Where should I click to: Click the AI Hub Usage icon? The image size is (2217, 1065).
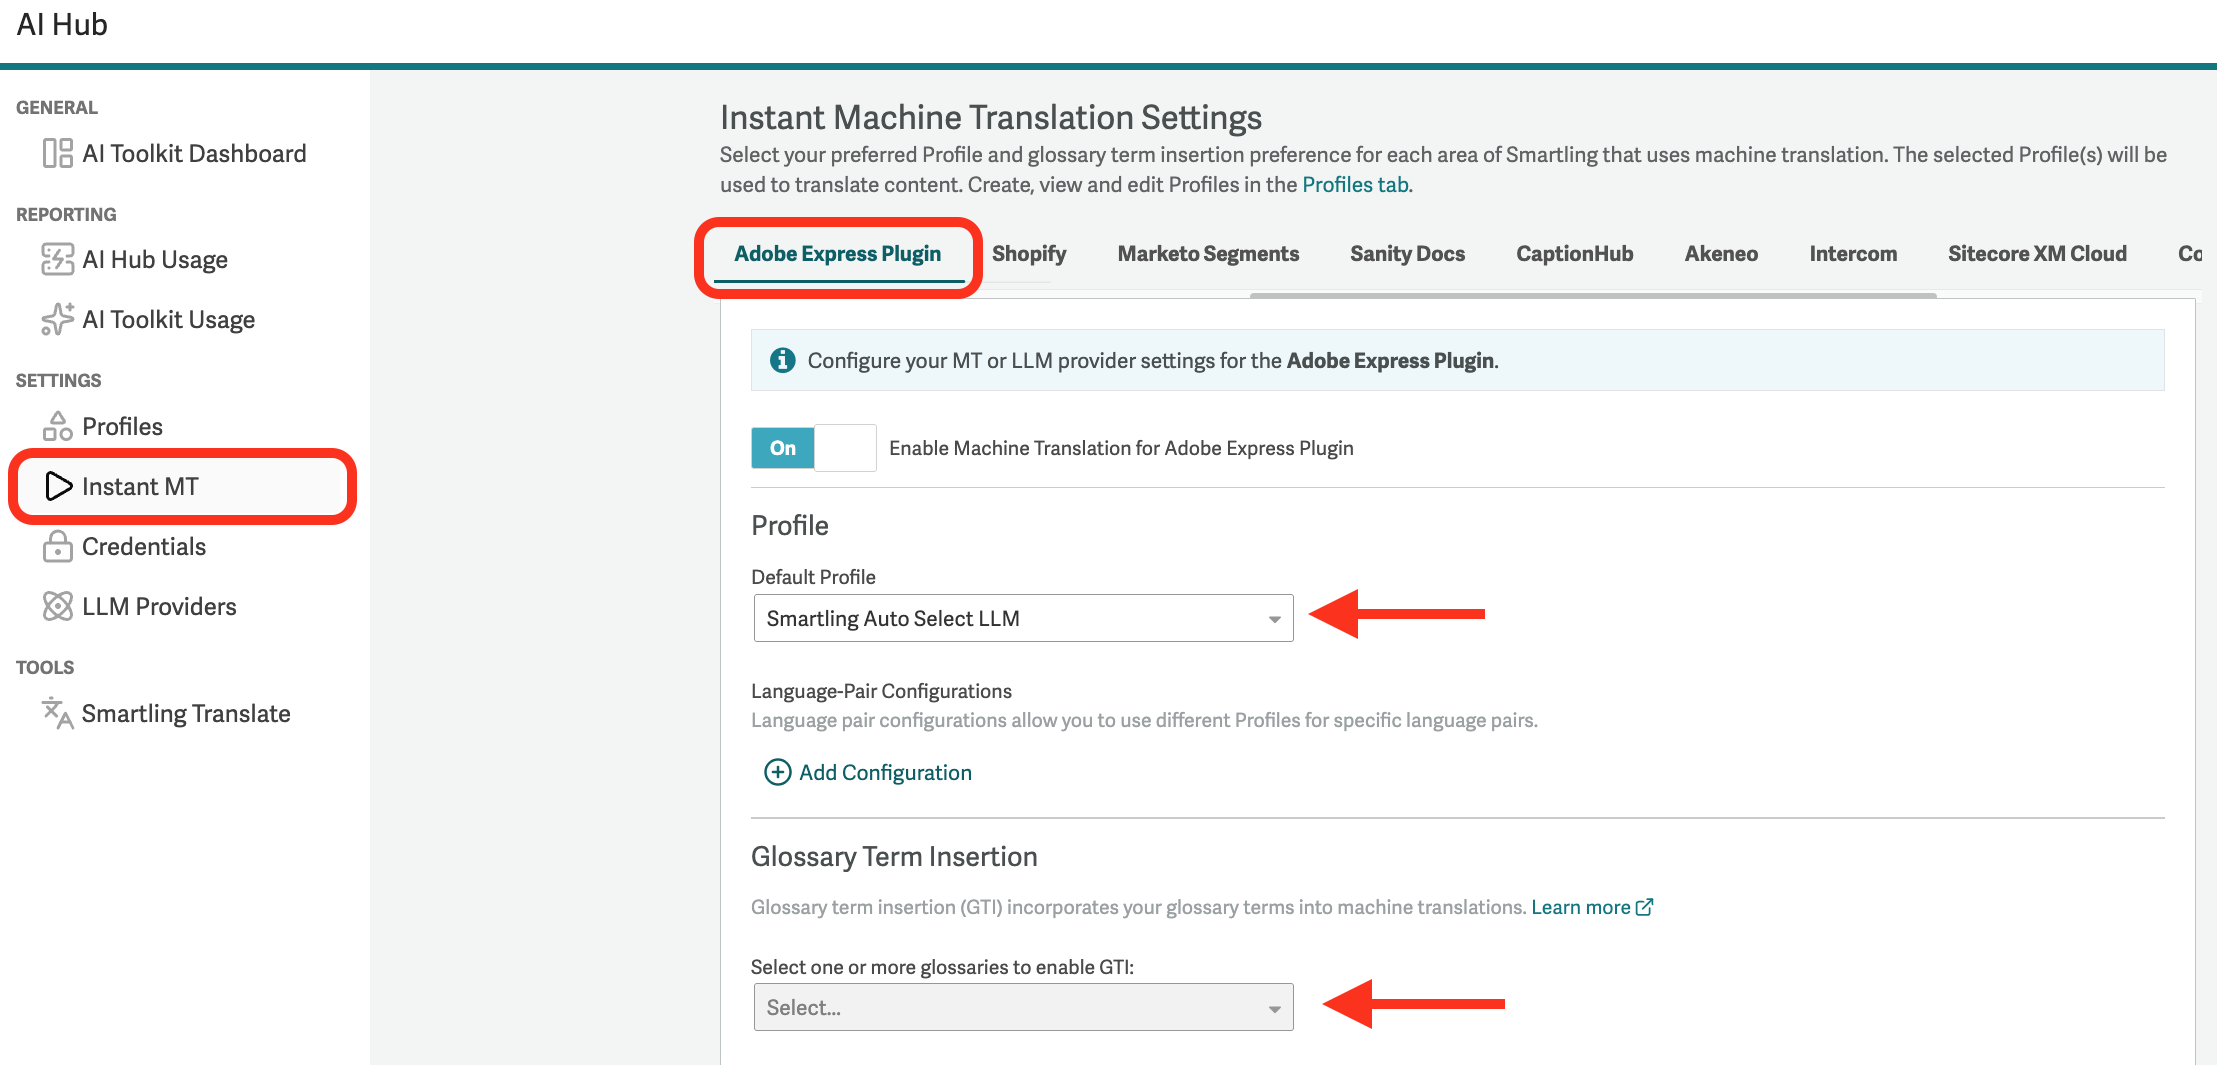click(57, 259)
